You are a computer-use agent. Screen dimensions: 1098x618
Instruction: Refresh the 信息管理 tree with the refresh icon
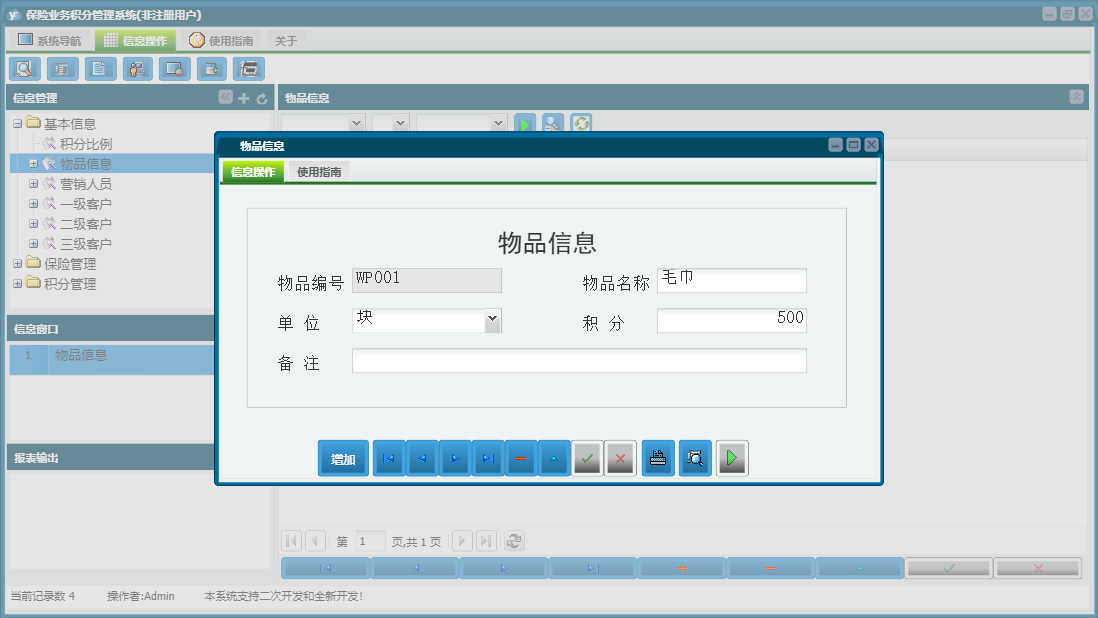pyautogui.click(x=260, y=97)
